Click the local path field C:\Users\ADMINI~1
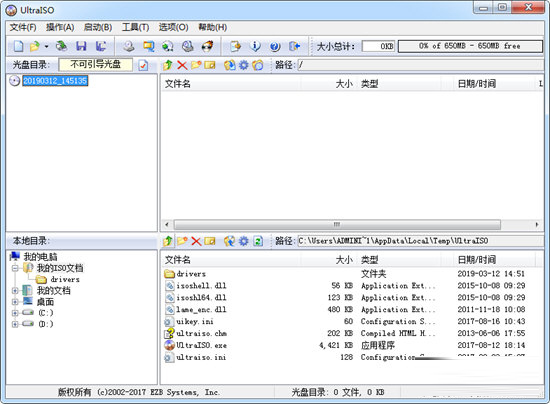550x404 pixels. 420,241
